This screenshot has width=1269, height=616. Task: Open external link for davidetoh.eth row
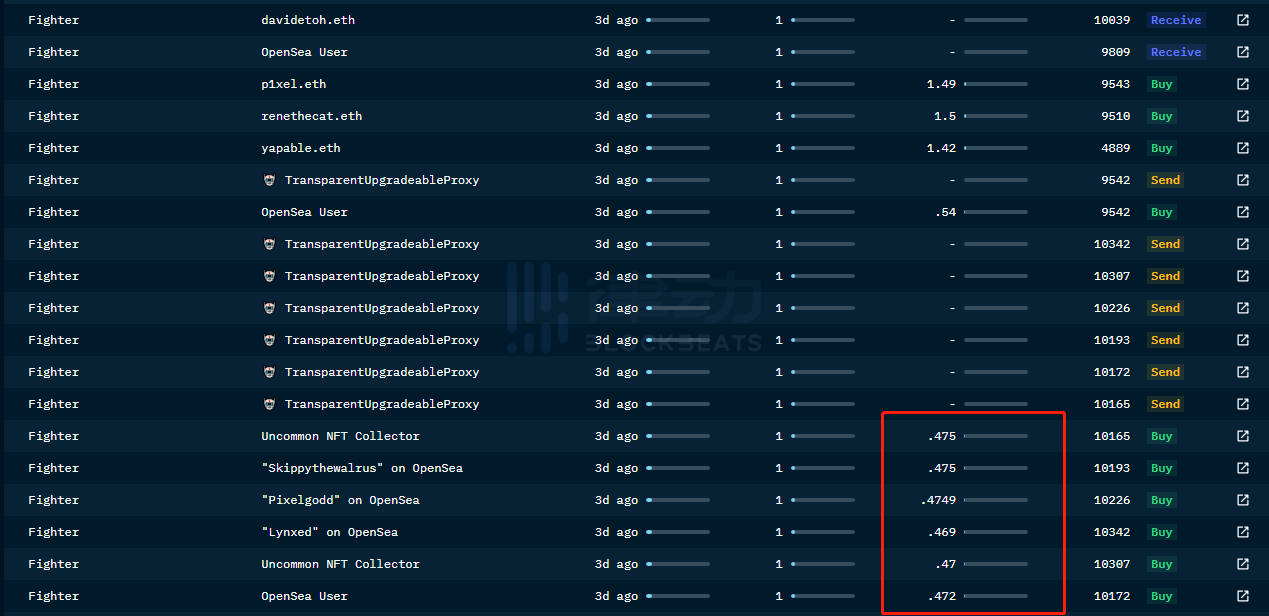1243,20
